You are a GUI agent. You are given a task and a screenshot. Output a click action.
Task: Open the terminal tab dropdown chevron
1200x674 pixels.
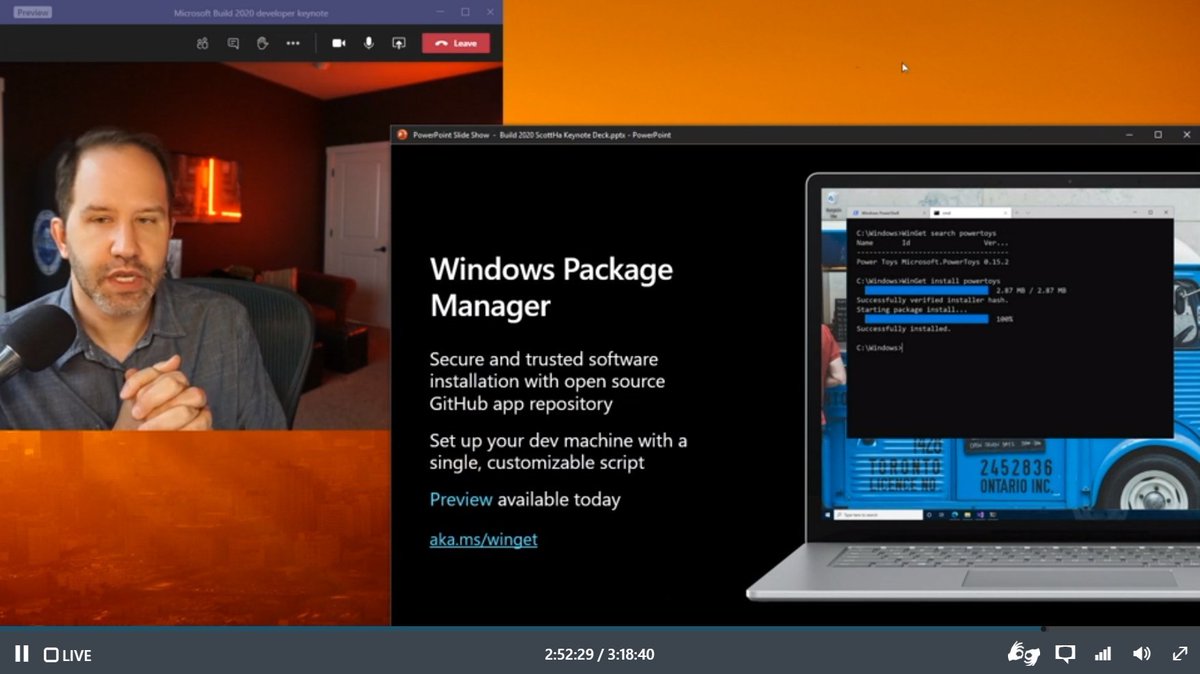click(x=1027, y=212)
